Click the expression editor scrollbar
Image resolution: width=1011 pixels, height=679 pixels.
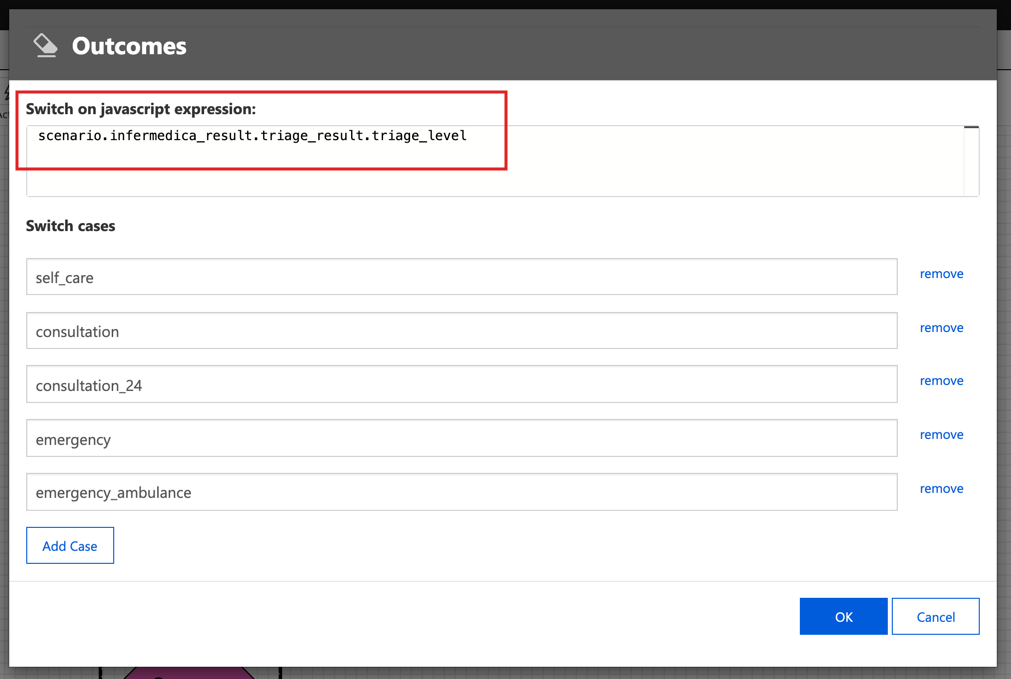[971, 161]
